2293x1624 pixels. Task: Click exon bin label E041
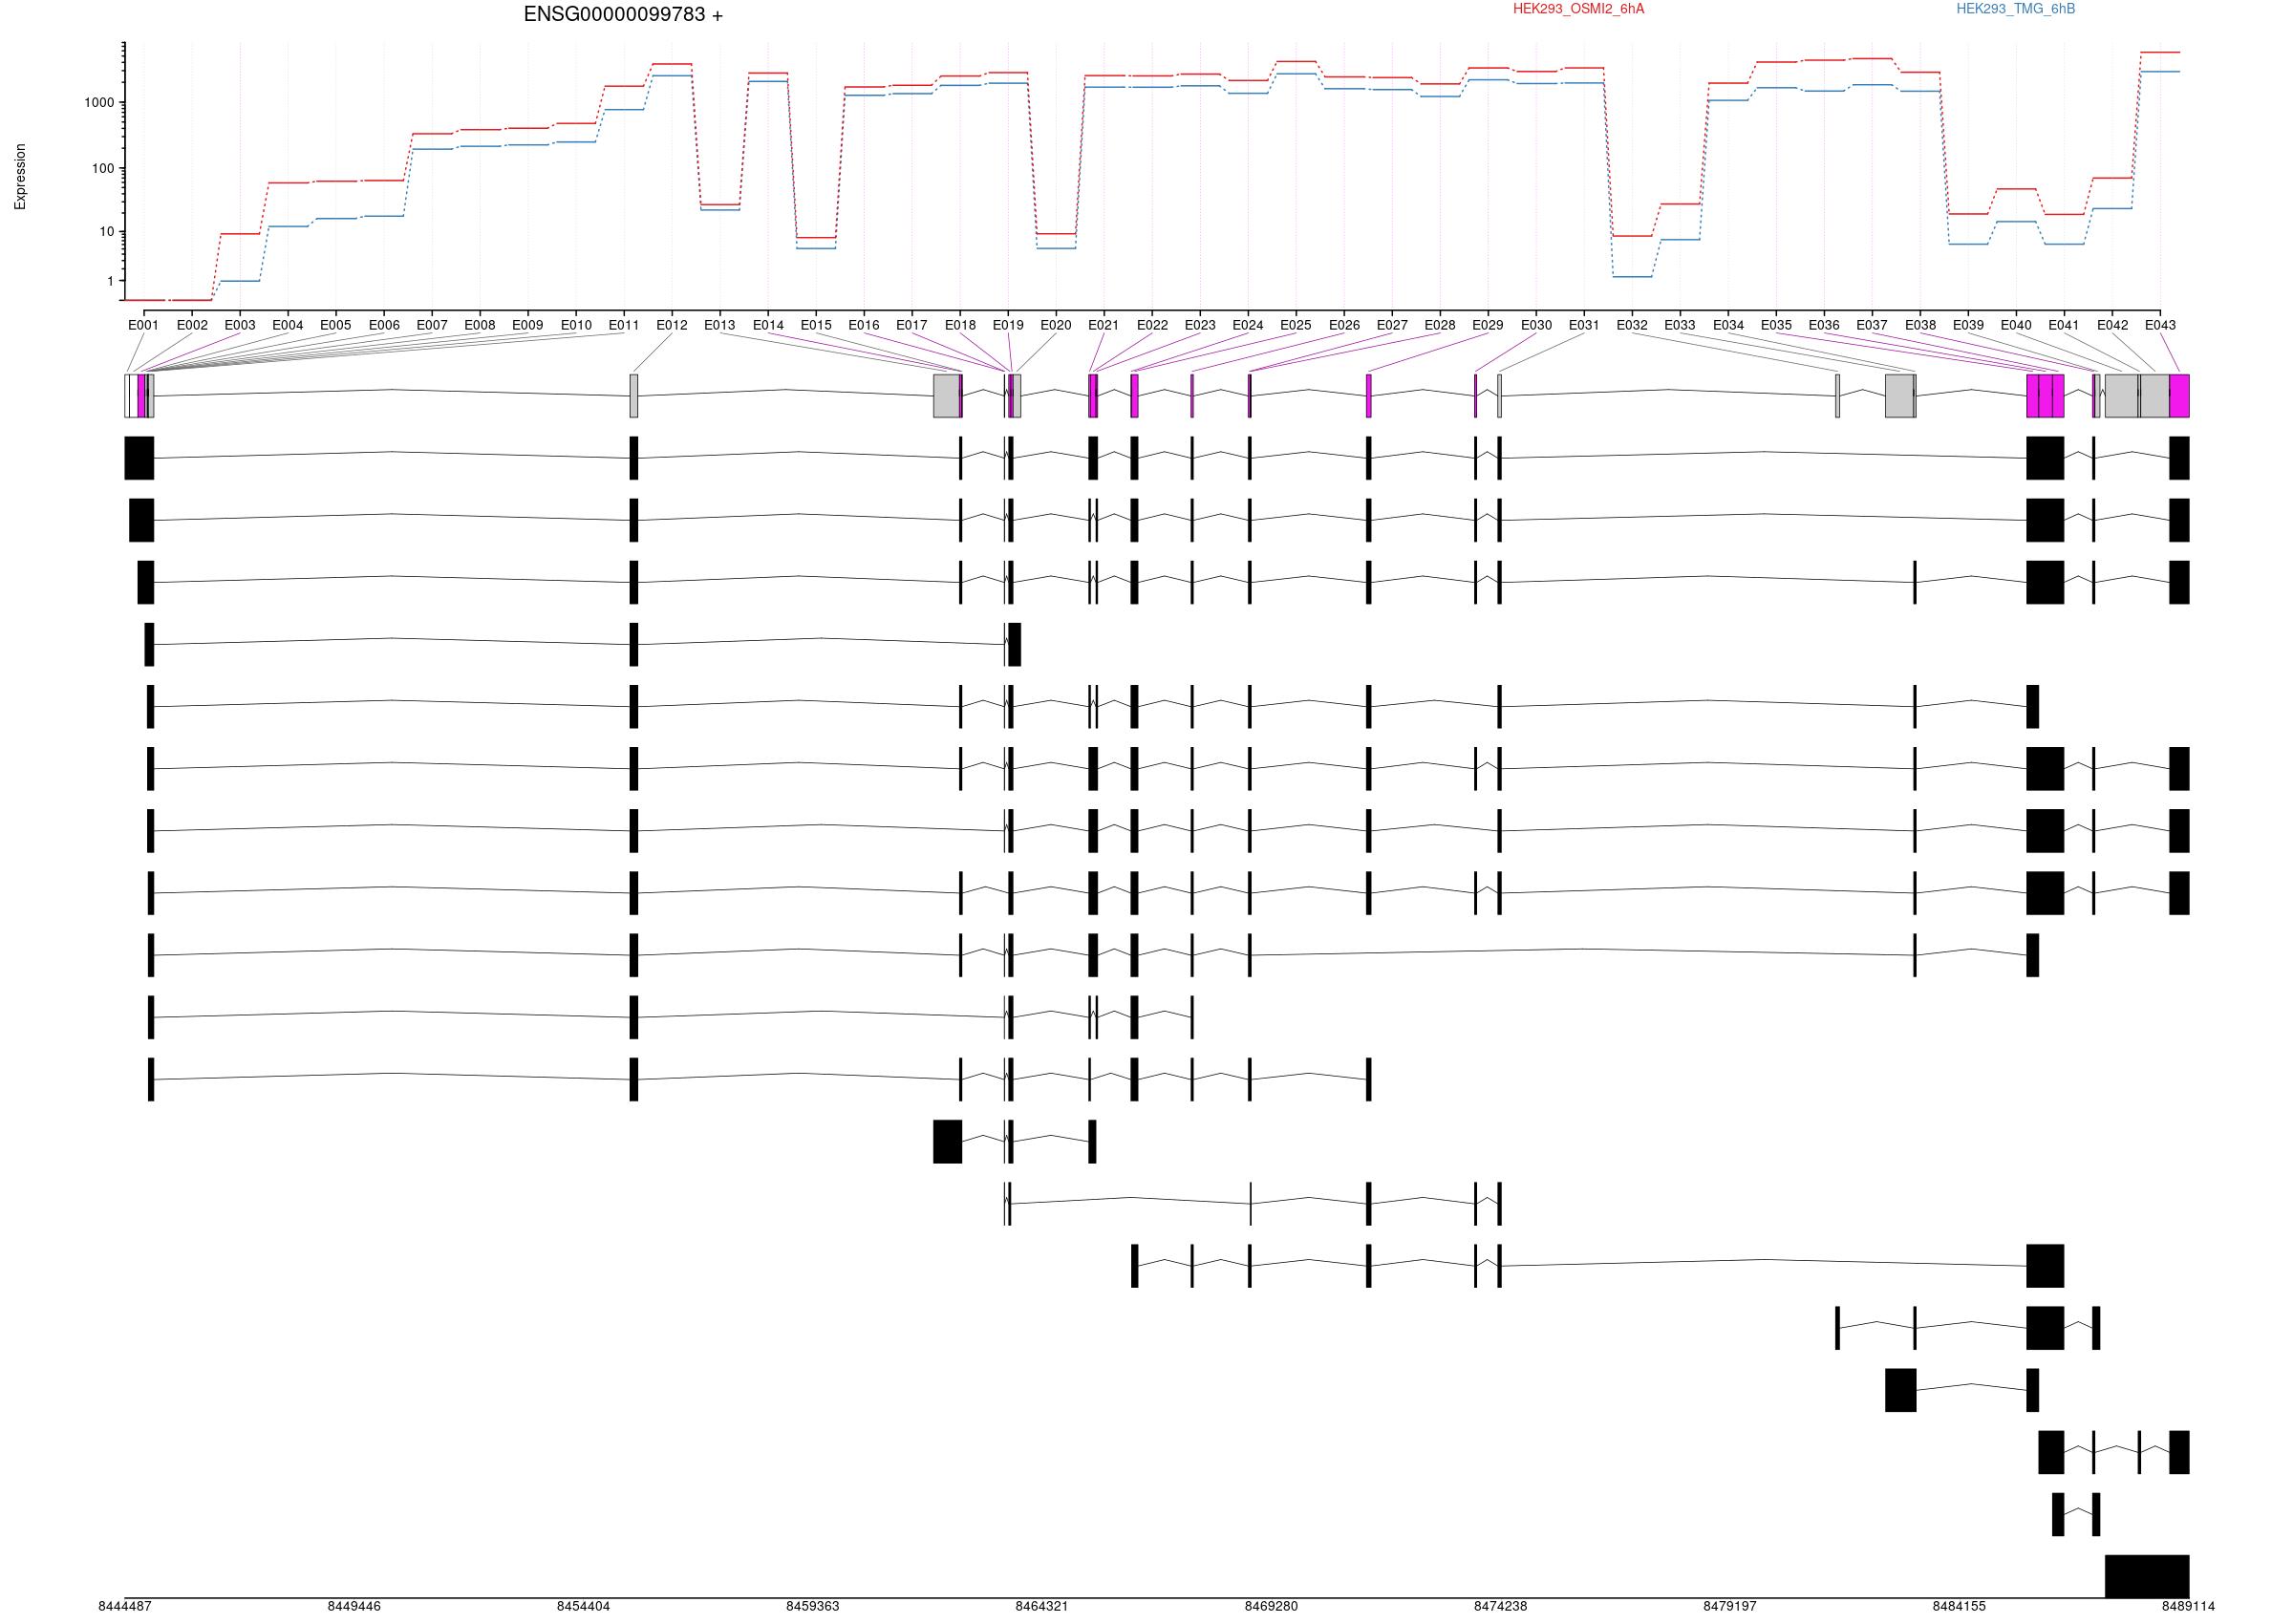click(2063, 325)
